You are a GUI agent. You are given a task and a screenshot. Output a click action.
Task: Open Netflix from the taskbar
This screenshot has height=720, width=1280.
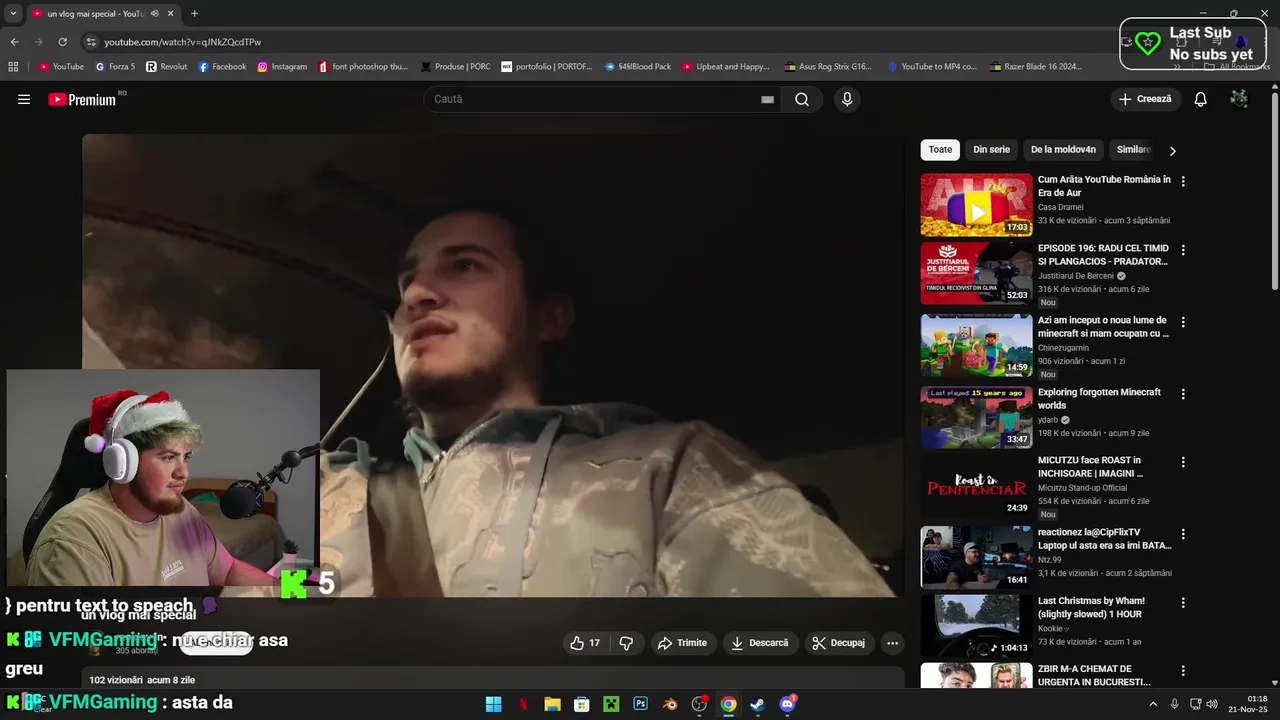pyautogui.click(x=523, y=704)
